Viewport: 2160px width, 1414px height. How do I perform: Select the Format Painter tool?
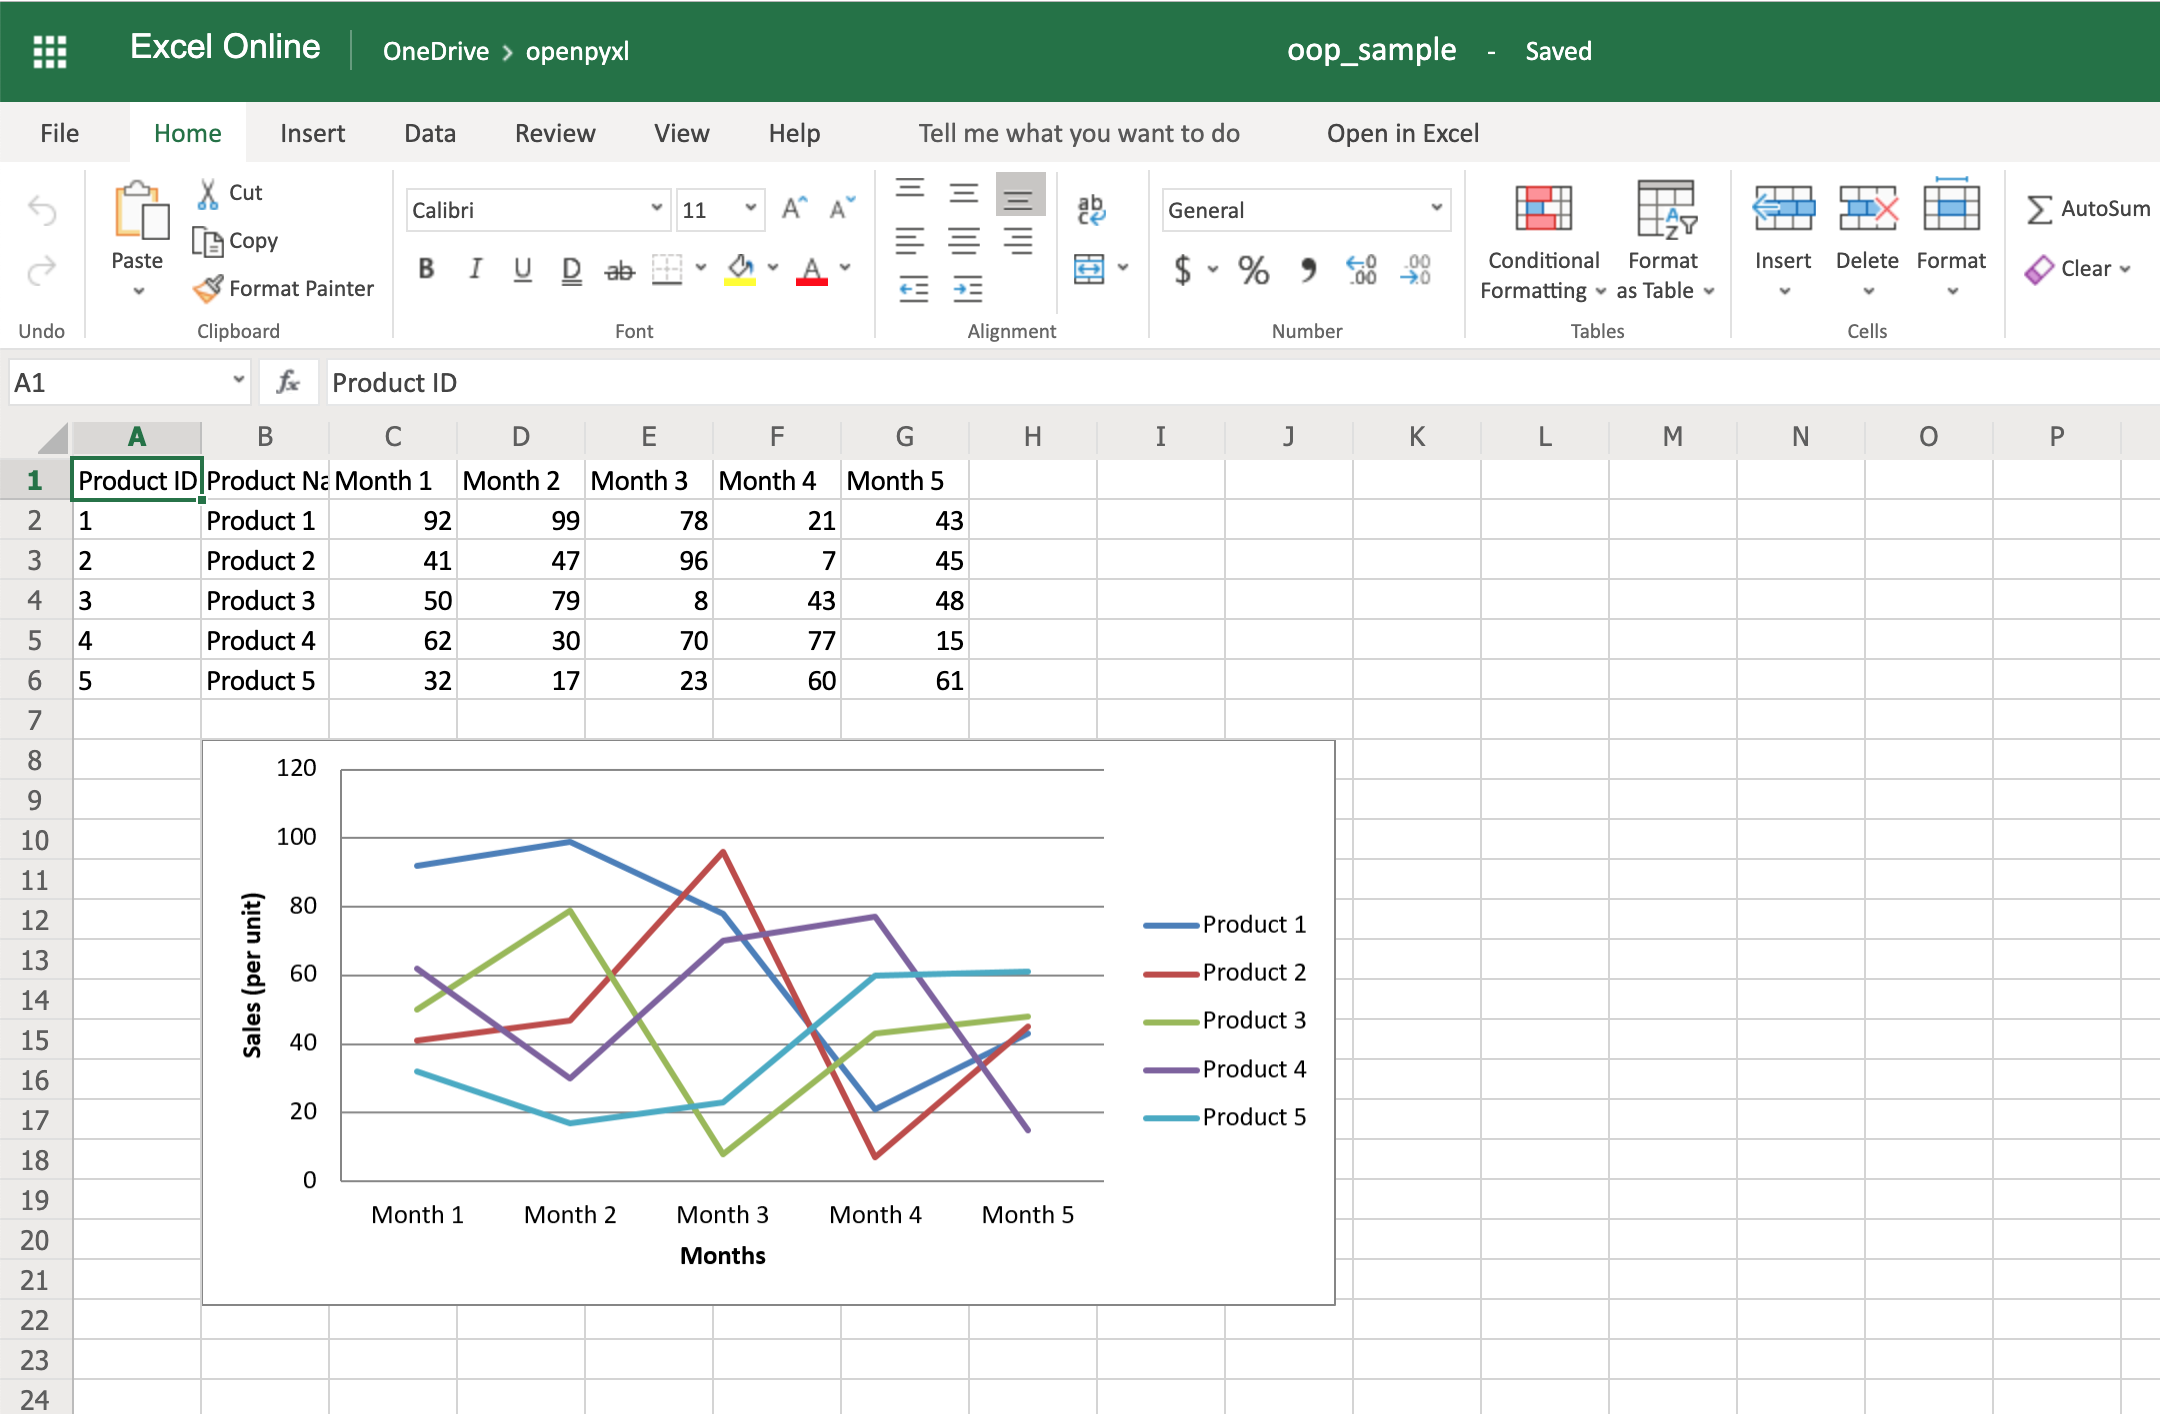pyautogui.click(x=283, y=288)
